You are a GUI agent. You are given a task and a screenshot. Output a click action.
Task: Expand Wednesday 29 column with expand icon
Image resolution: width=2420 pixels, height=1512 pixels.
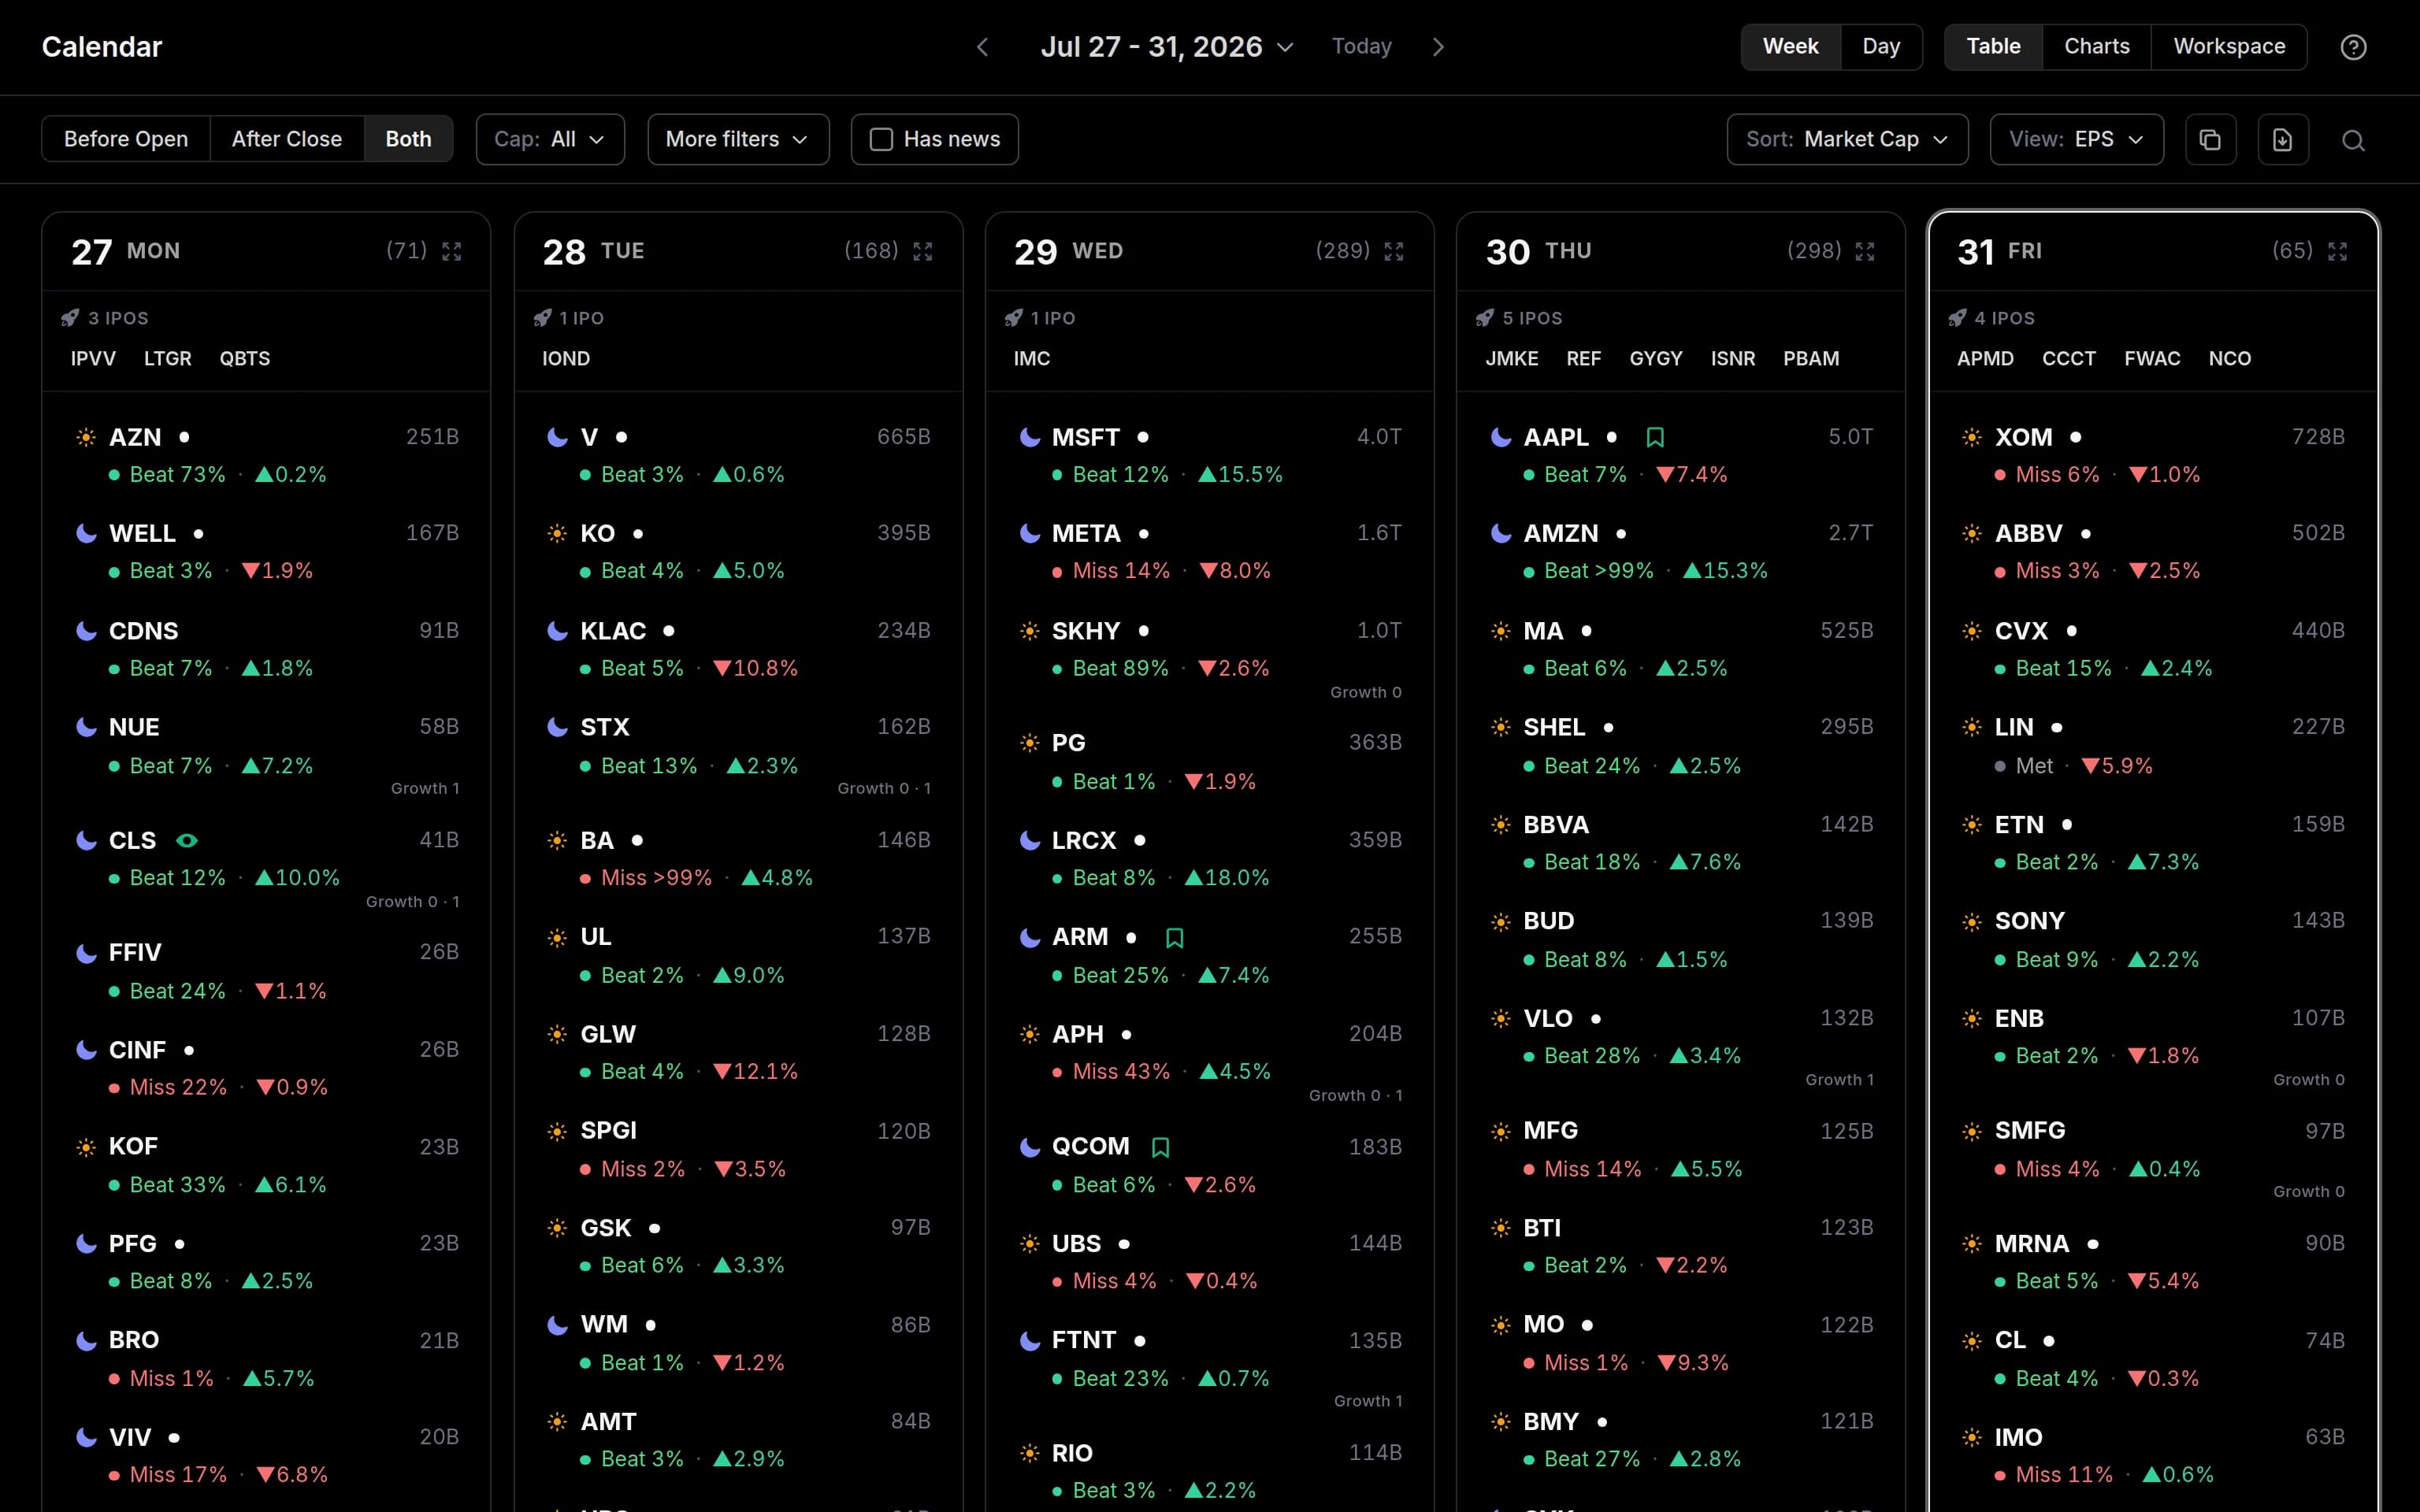coord(1394,251)
